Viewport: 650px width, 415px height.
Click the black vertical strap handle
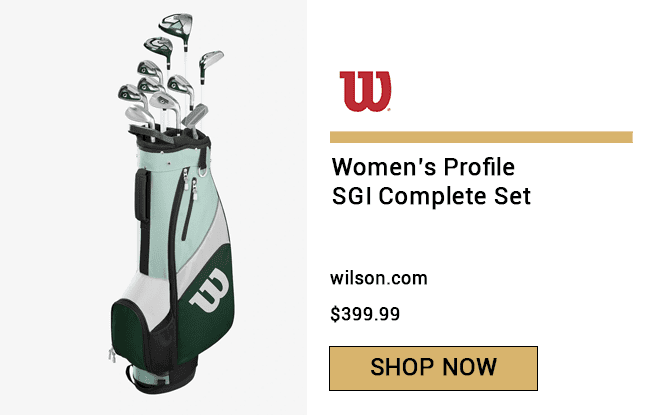[142, 196]
